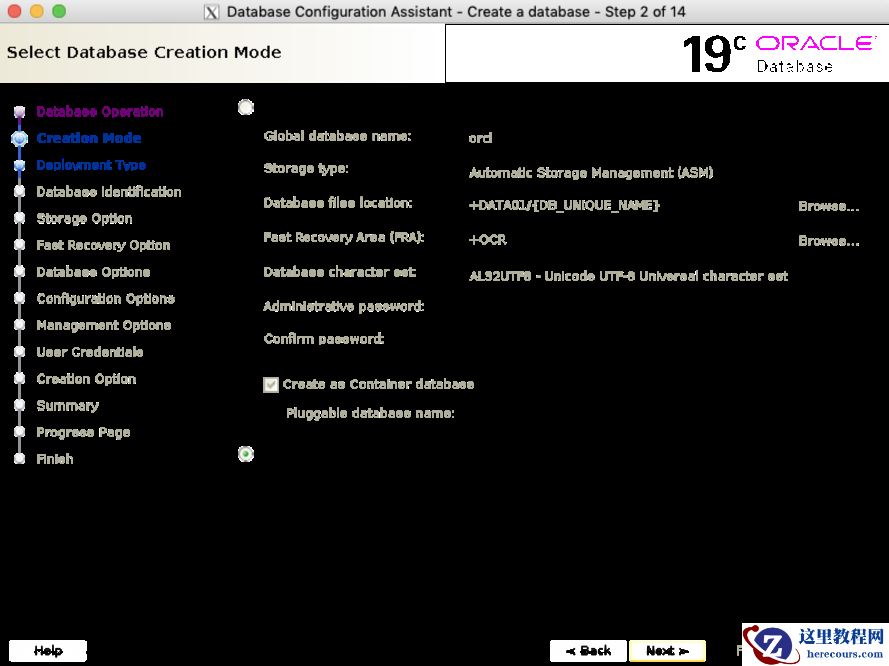889x666 pixels.
Task: Browse for the Fast Recovery Area
Action: [828, 241]
